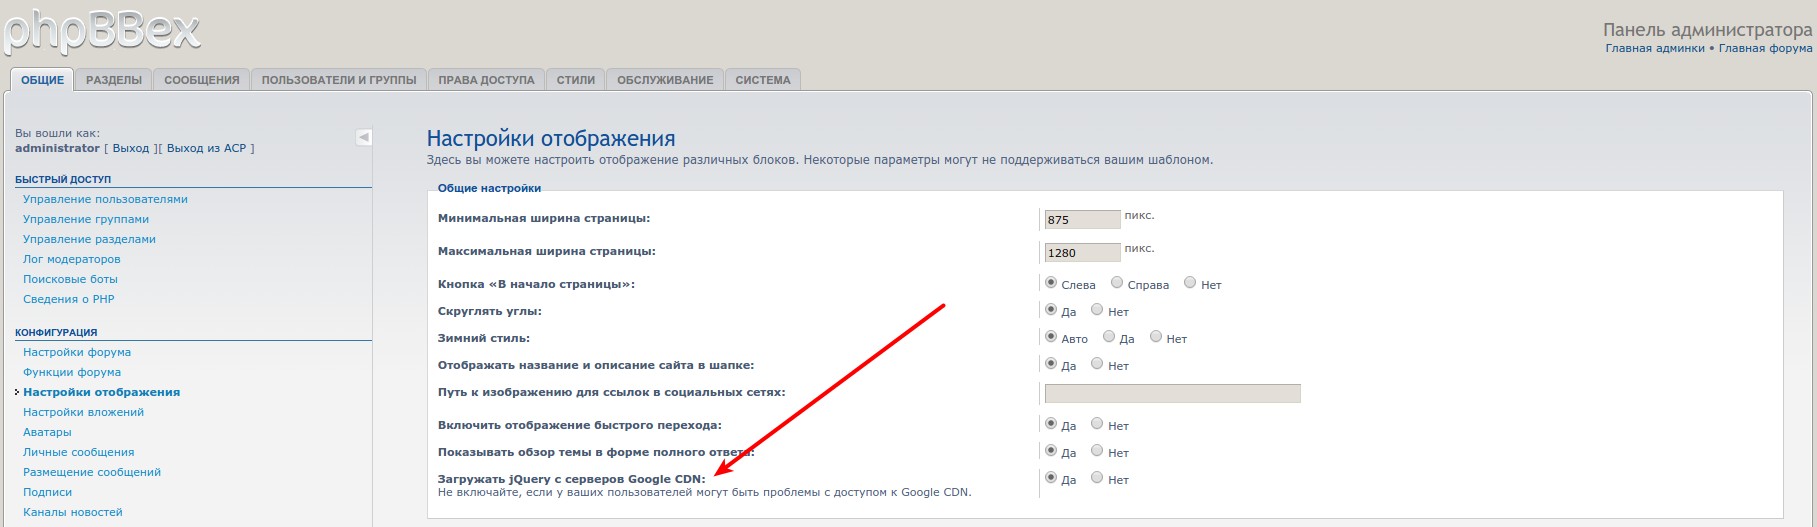Click the social network image path field
The height and width of the screenshot is (527, 1817).
(1172, 393)
